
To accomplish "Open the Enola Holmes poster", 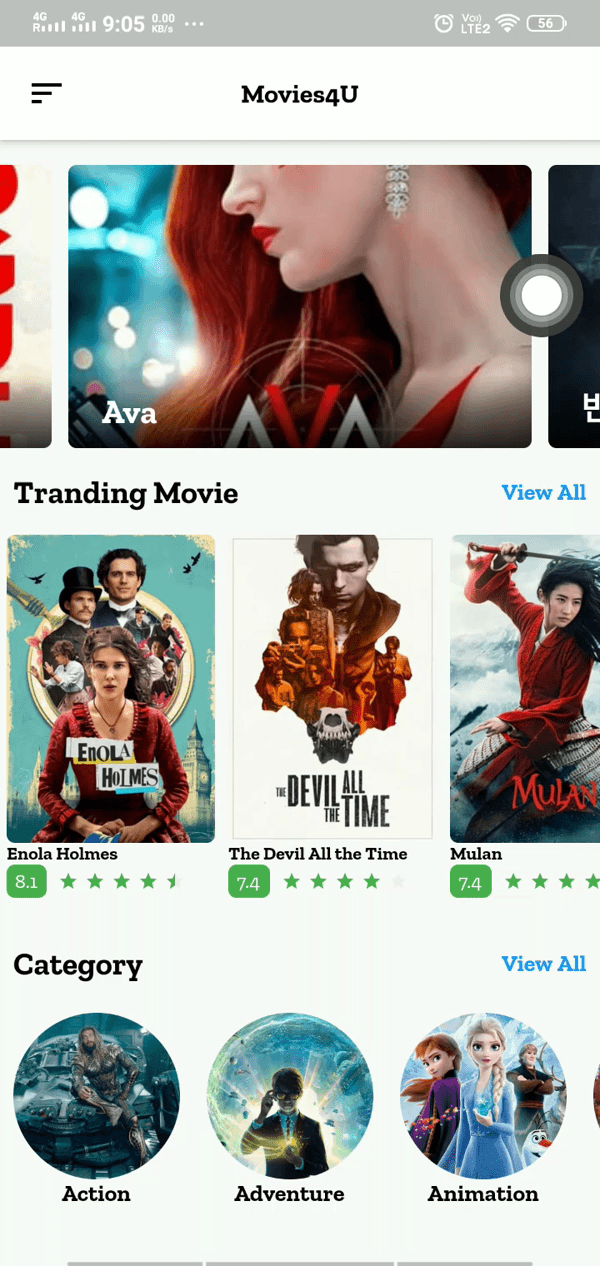I will coord(111,689).
